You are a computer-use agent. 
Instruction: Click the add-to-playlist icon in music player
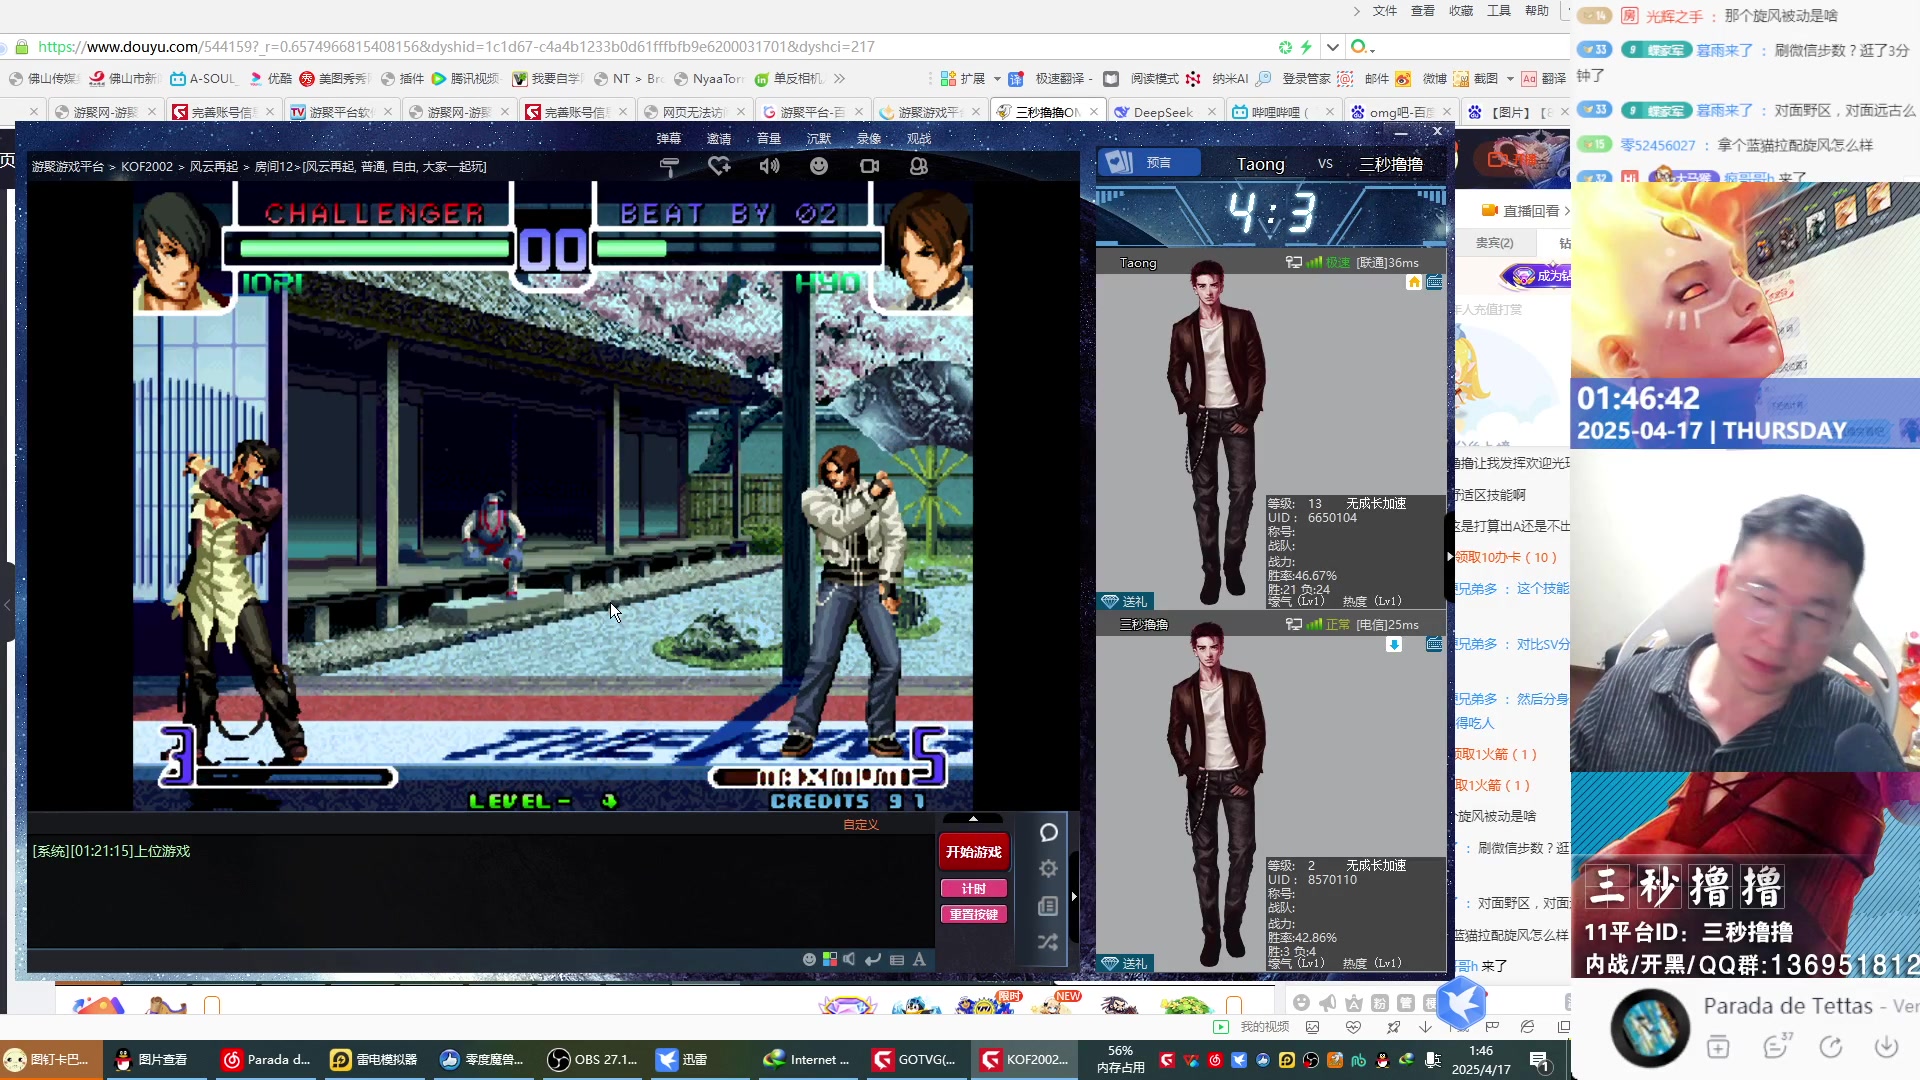(1718, 1047)
